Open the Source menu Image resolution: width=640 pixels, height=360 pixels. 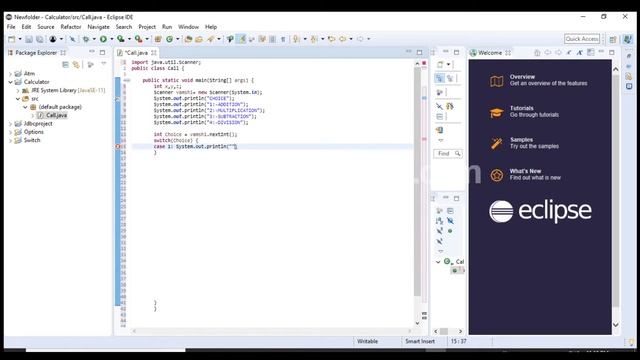tap(46, 27)
